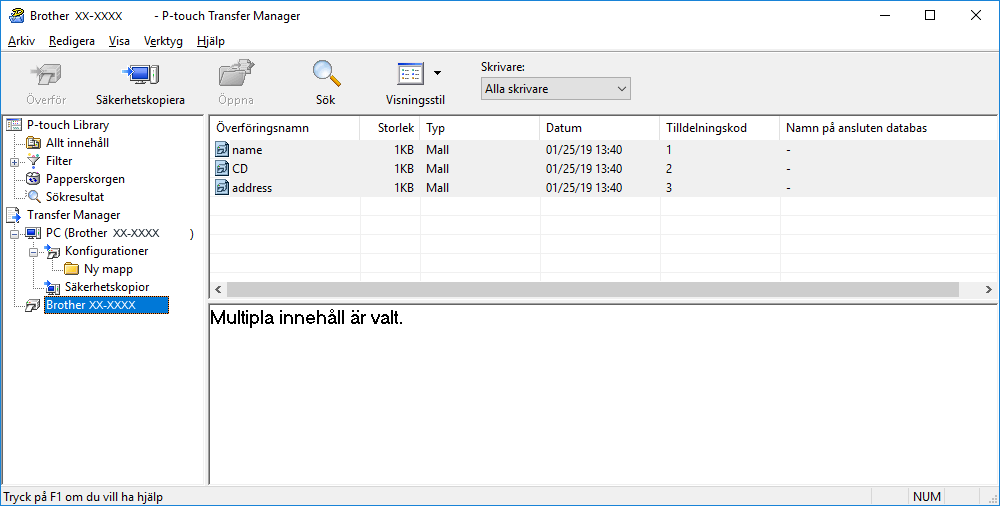Click the Öppna folder toolbar icon
The image size is (1000, 506).
coord(236,74)
